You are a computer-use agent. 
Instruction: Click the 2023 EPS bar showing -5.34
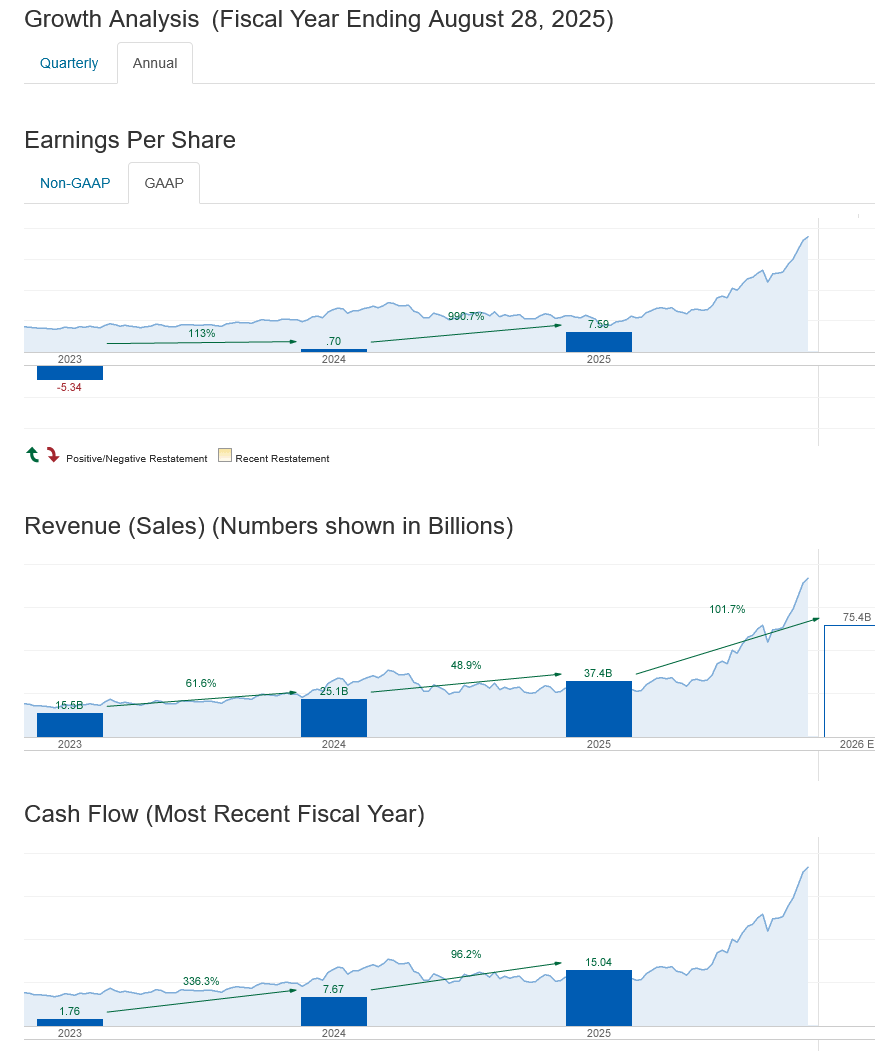[70, 373]
